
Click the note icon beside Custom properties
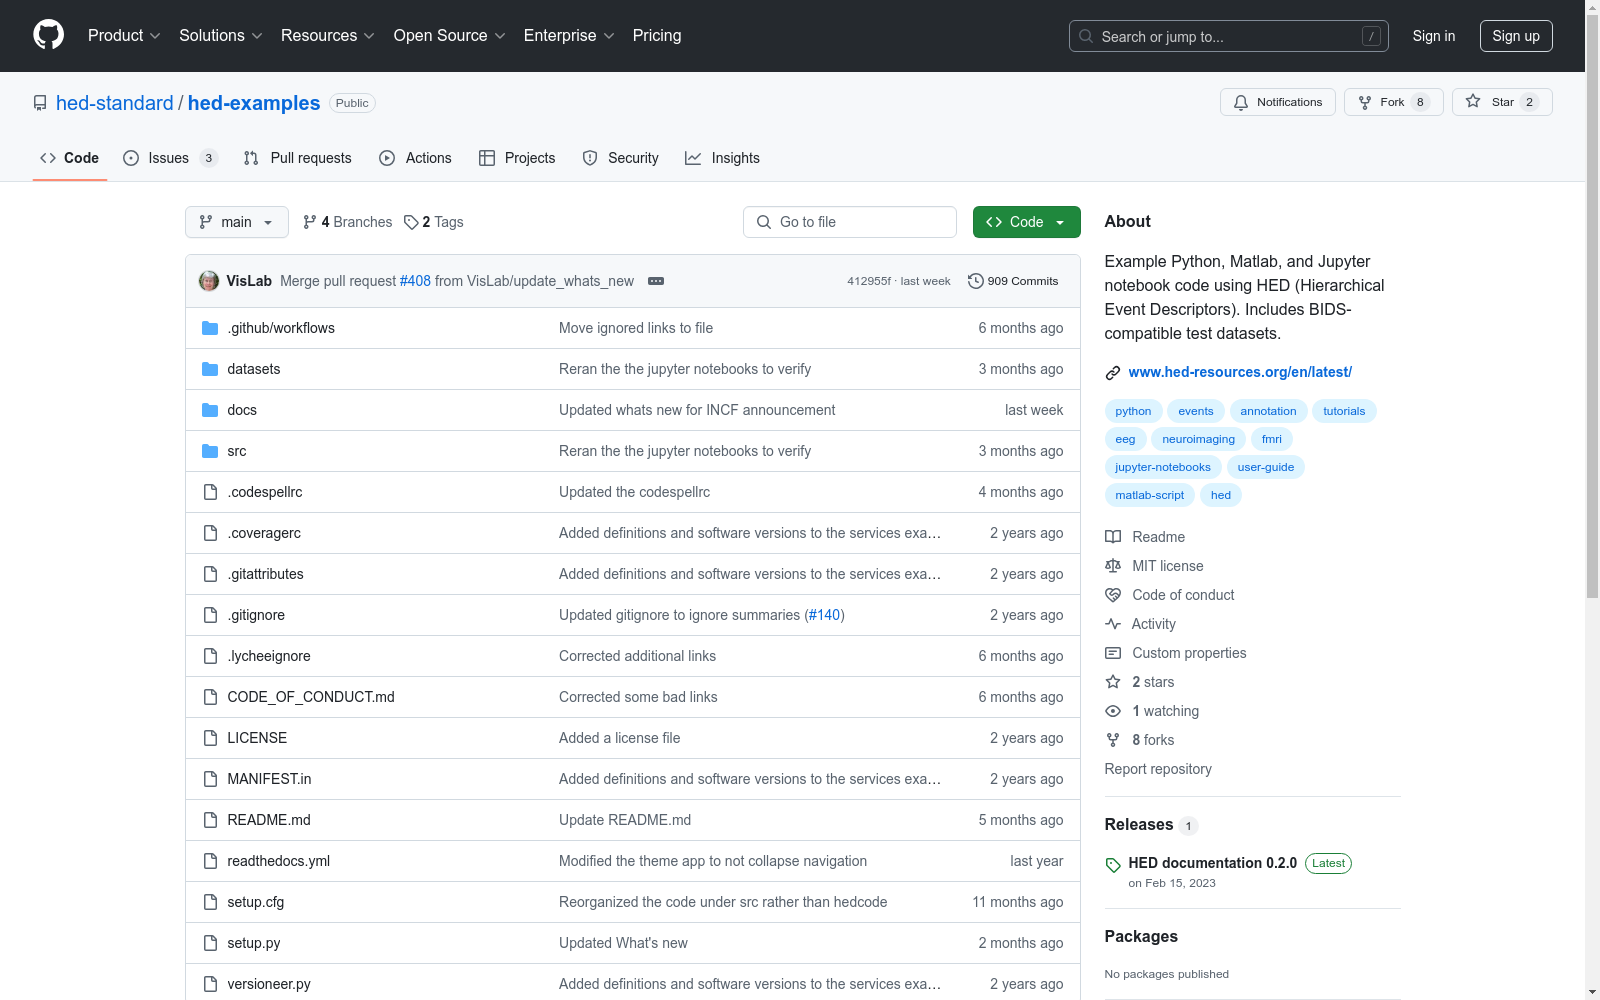click(x=1113, y=653)
